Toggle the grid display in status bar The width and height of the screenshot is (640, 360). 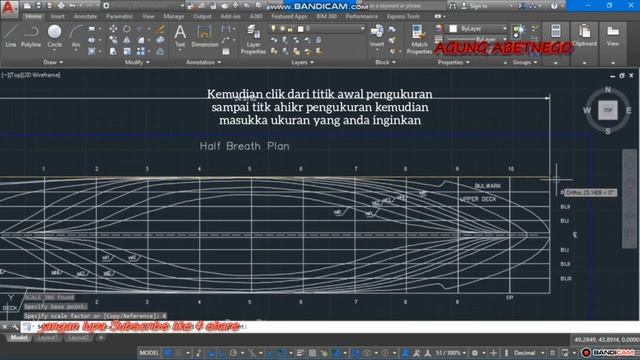pyautogui.click(x=168, y=353)
